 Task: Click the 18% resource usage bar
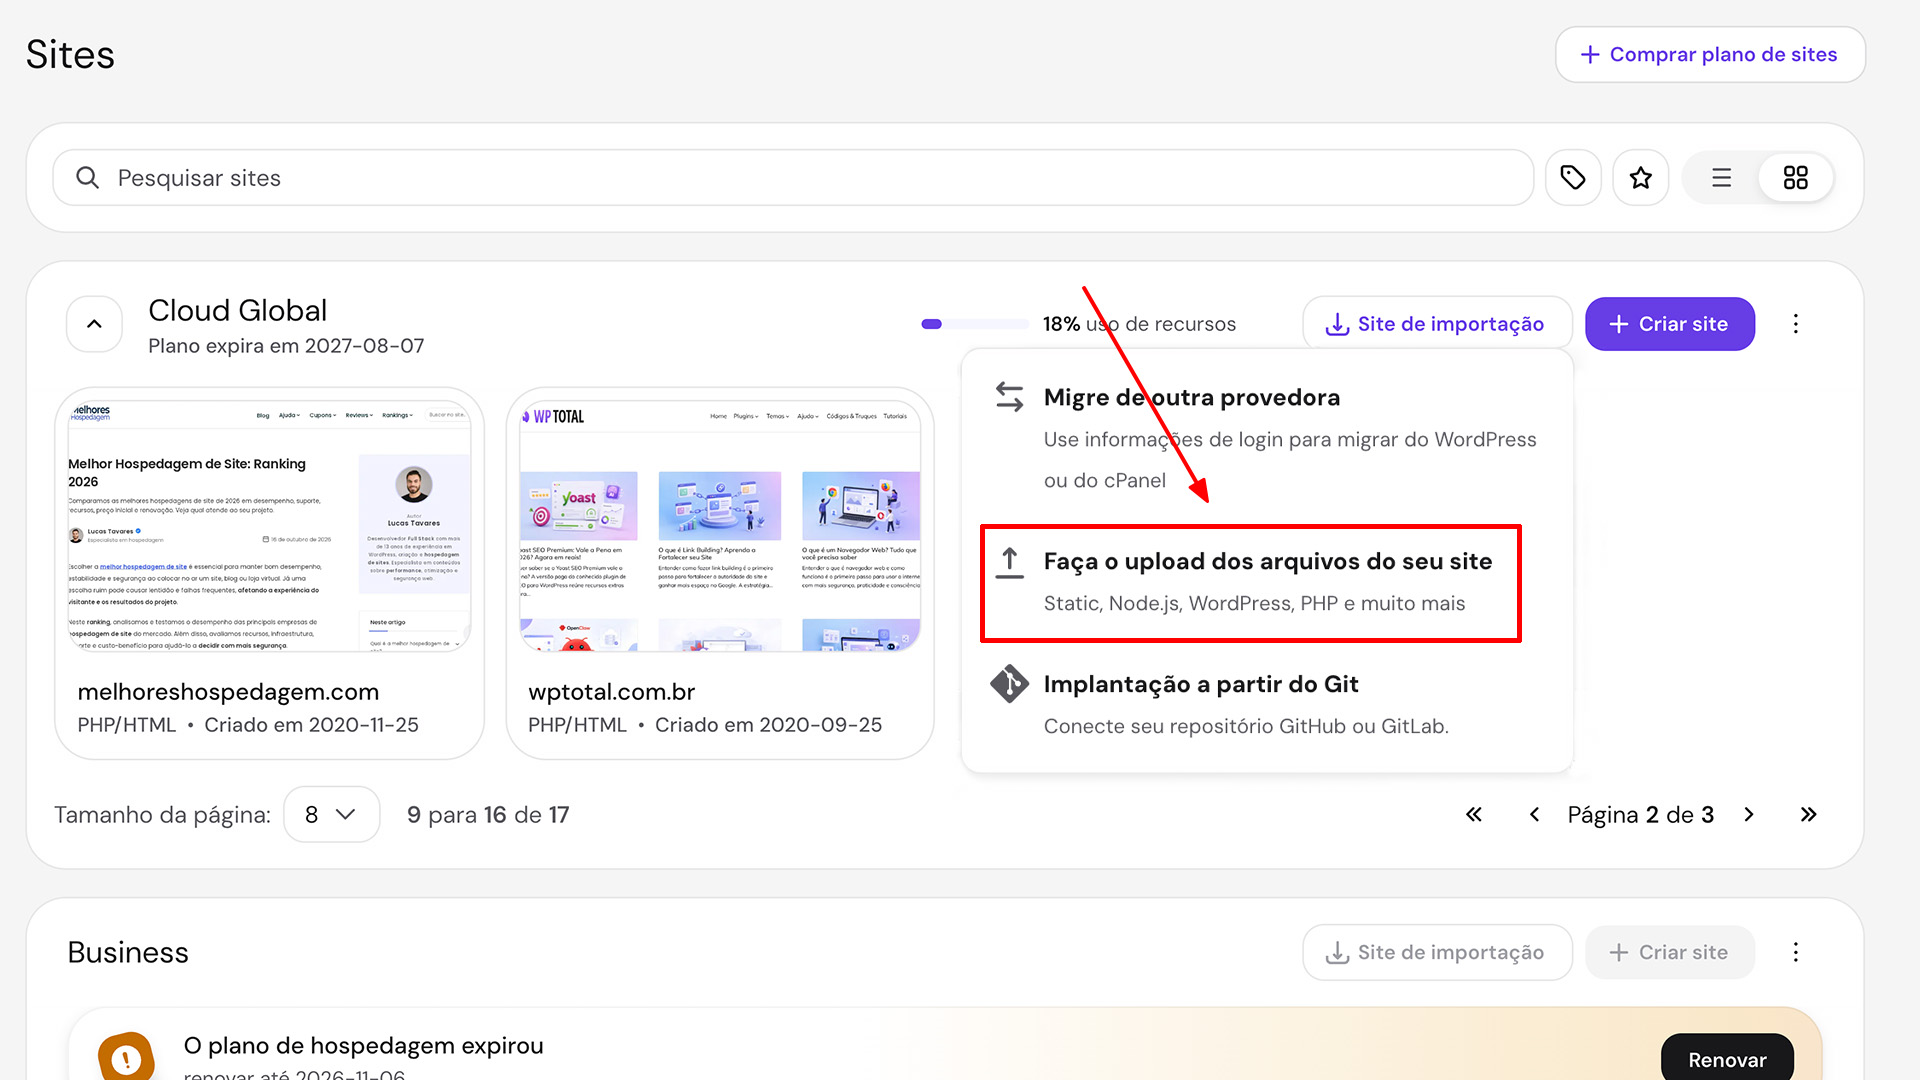[975, 324]
